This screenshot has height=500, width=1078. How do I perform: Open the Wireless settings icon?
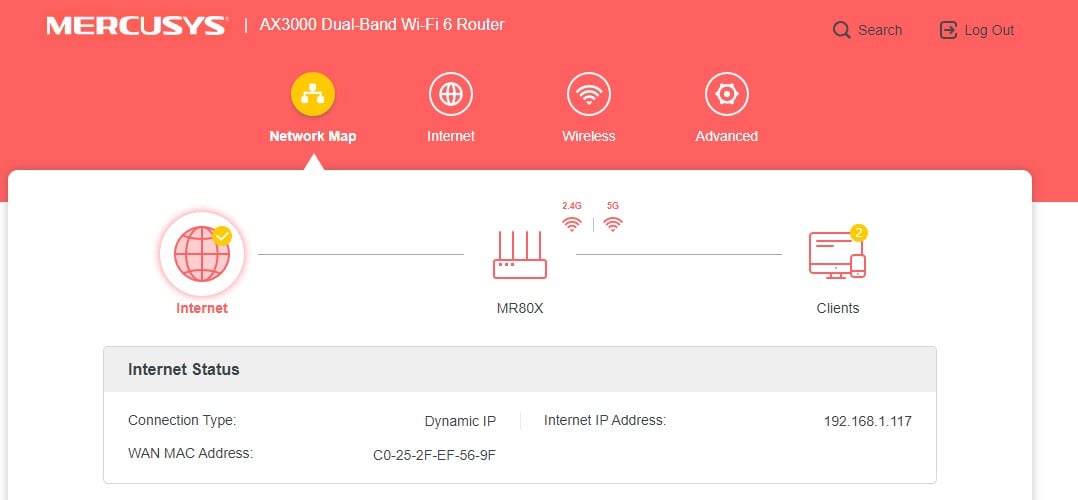[x=588, y=94]
